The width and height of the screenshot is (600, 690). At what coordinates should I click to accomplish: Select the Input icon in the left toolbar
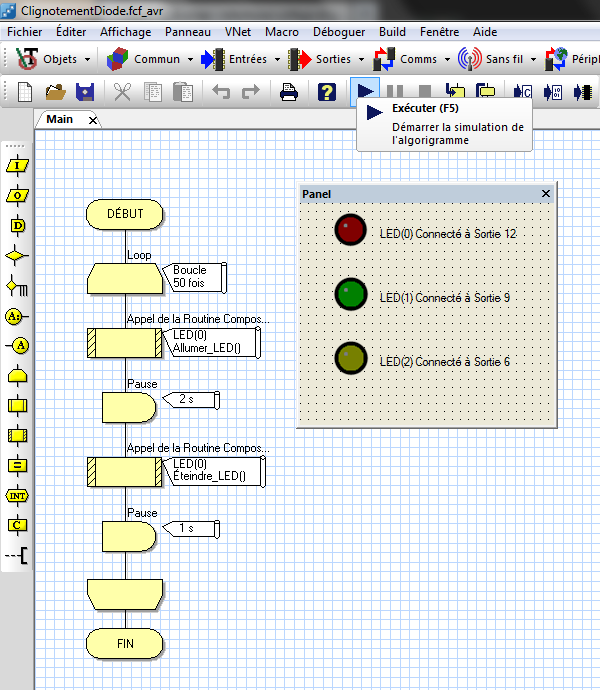click(17, 165)
